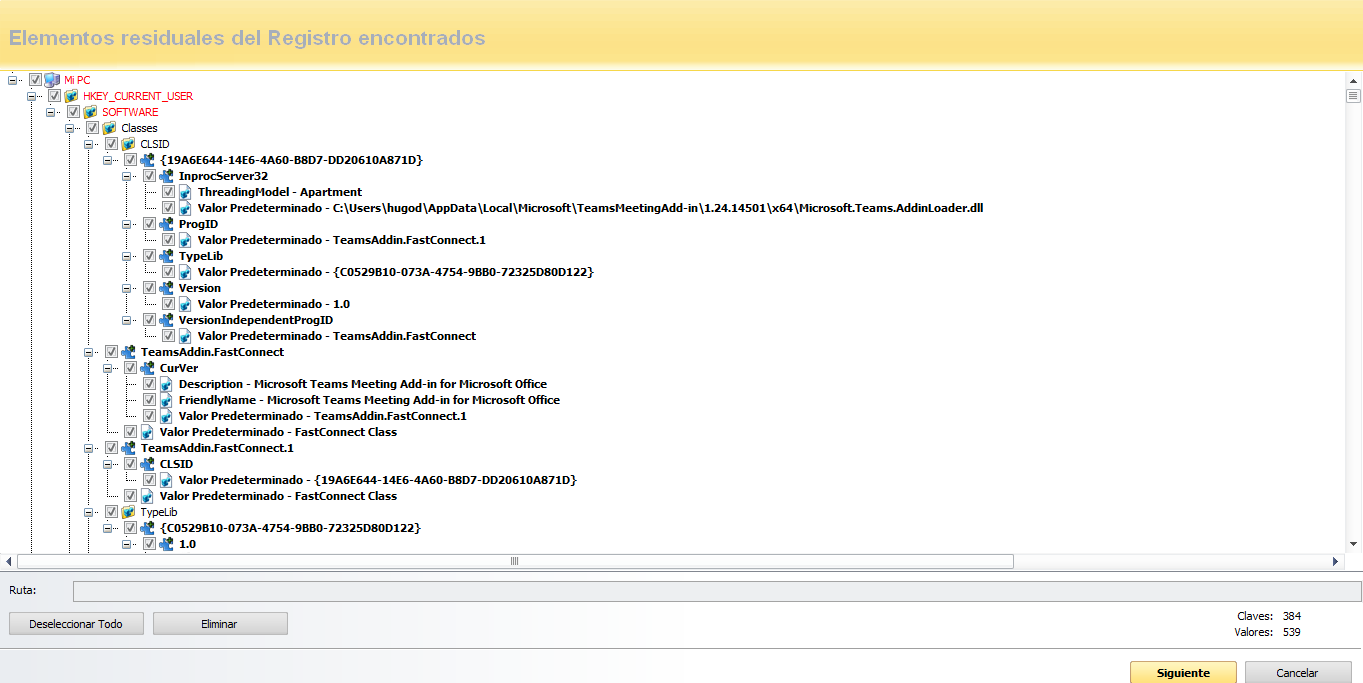
Task: Uncheck the Description value checkbox
Action: tap(149, 384)
